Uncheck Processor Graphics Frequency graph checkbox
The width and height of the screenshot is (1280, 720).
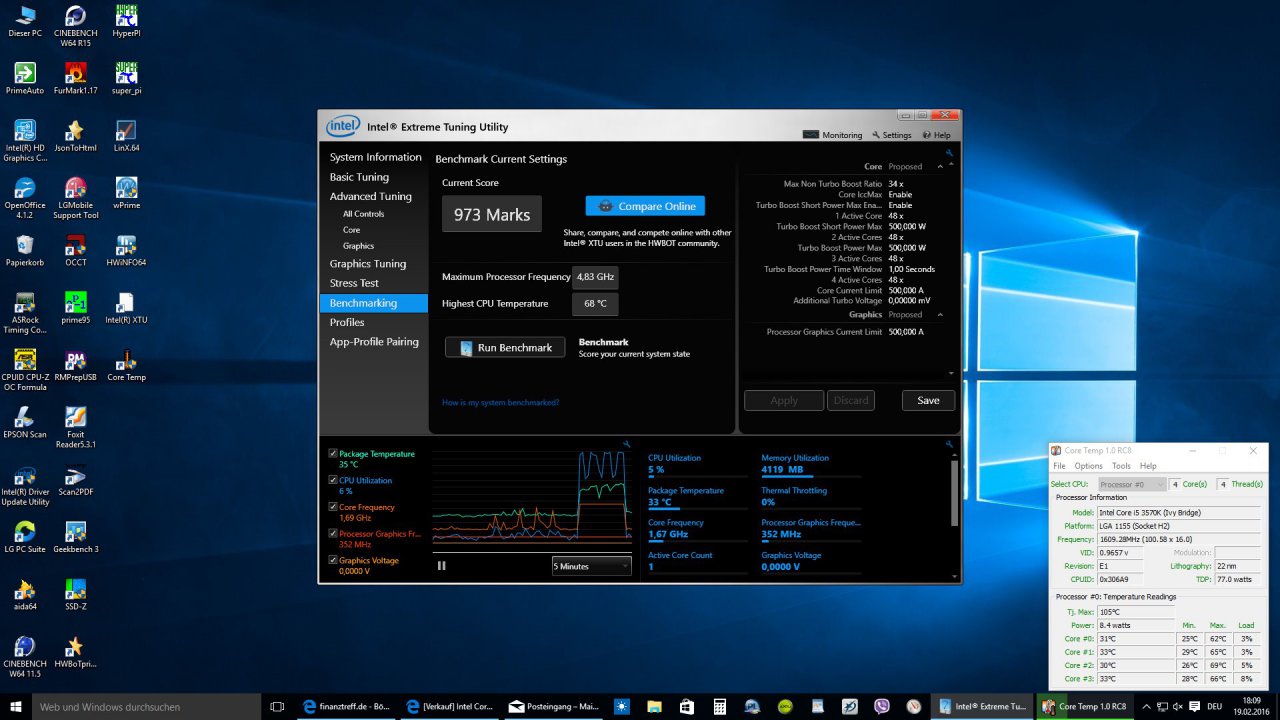333,533
